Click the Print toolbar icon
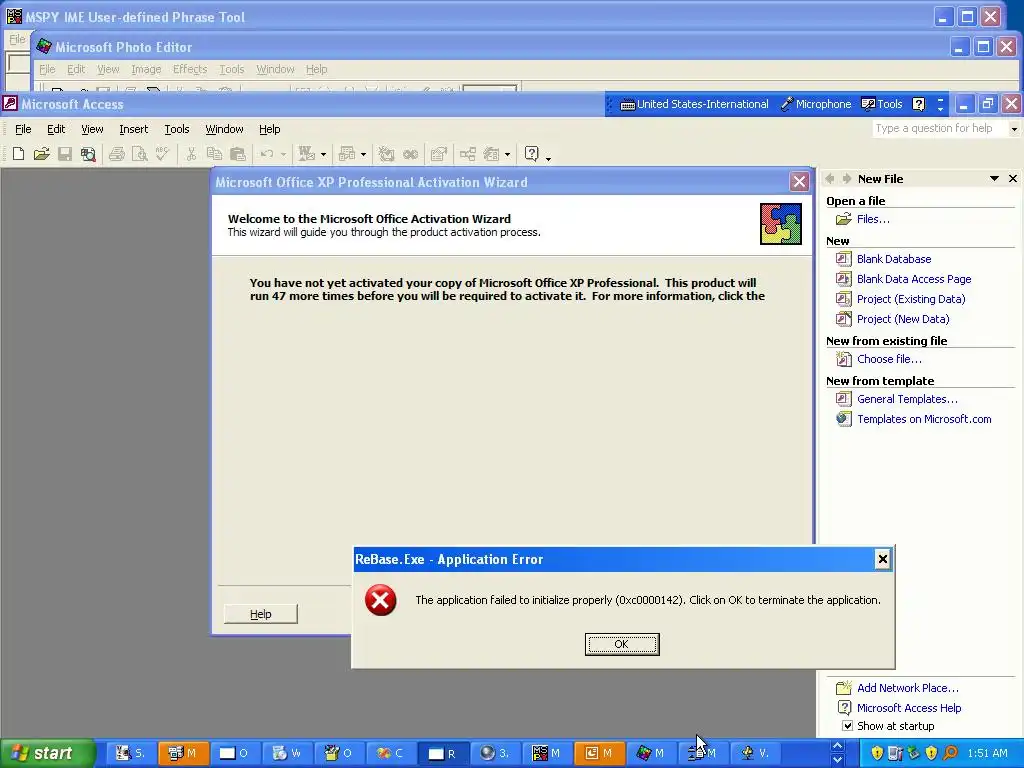Screen dimensions: 1024x768 117,154
